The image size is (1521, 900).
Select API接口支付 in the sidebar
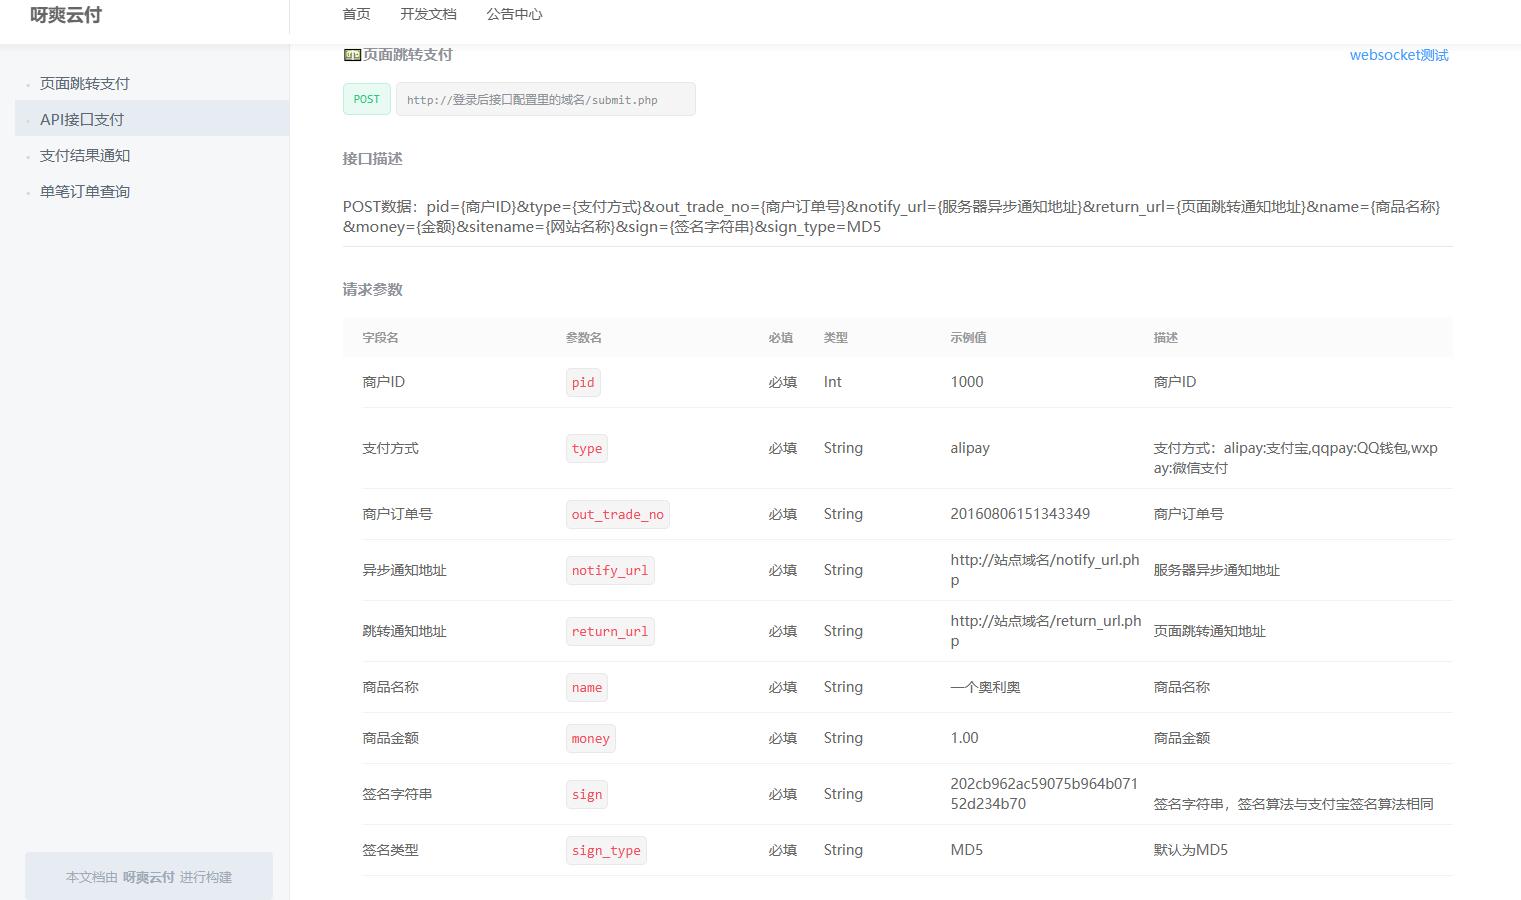82,120
